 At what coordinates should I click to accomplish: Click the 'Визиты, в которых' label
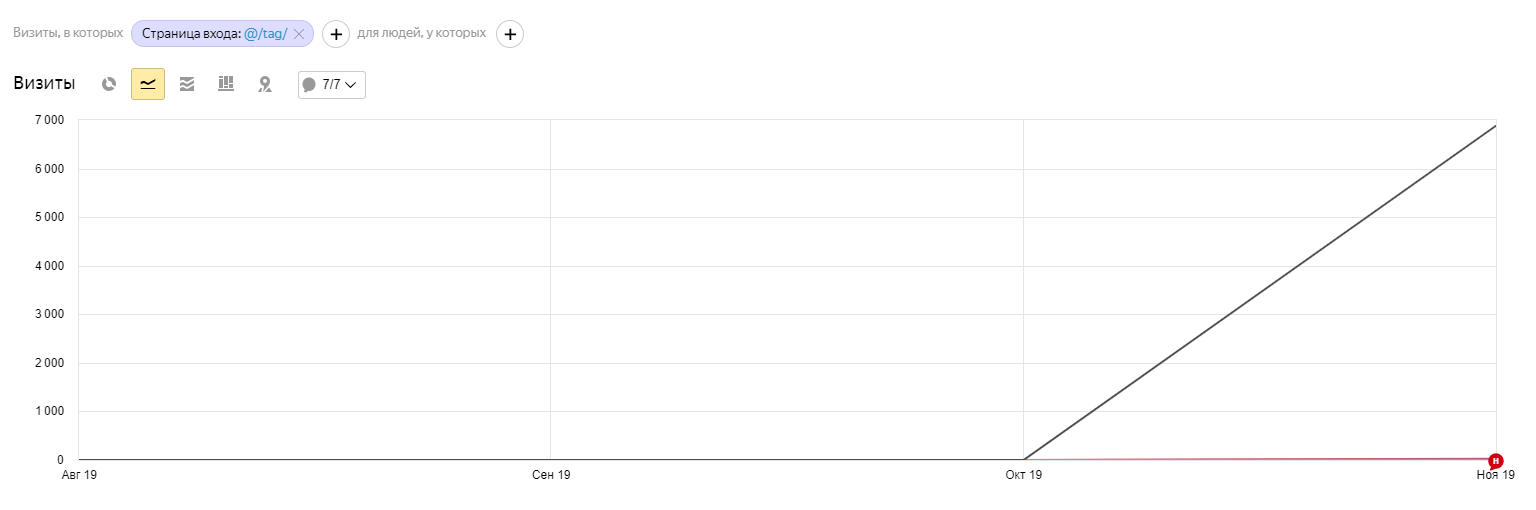pos(68,33)
